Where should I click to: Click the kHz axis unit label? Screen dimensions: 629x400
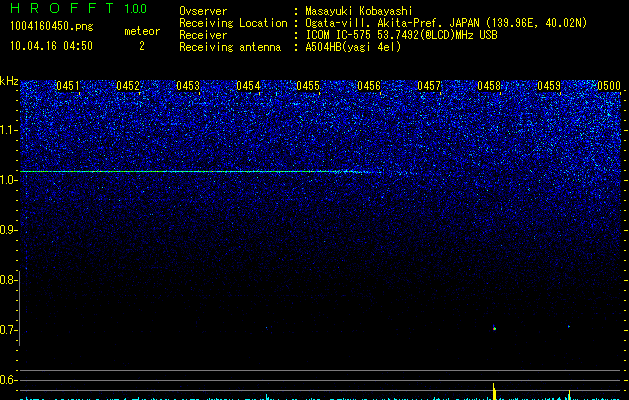click(x=9, y=81)
